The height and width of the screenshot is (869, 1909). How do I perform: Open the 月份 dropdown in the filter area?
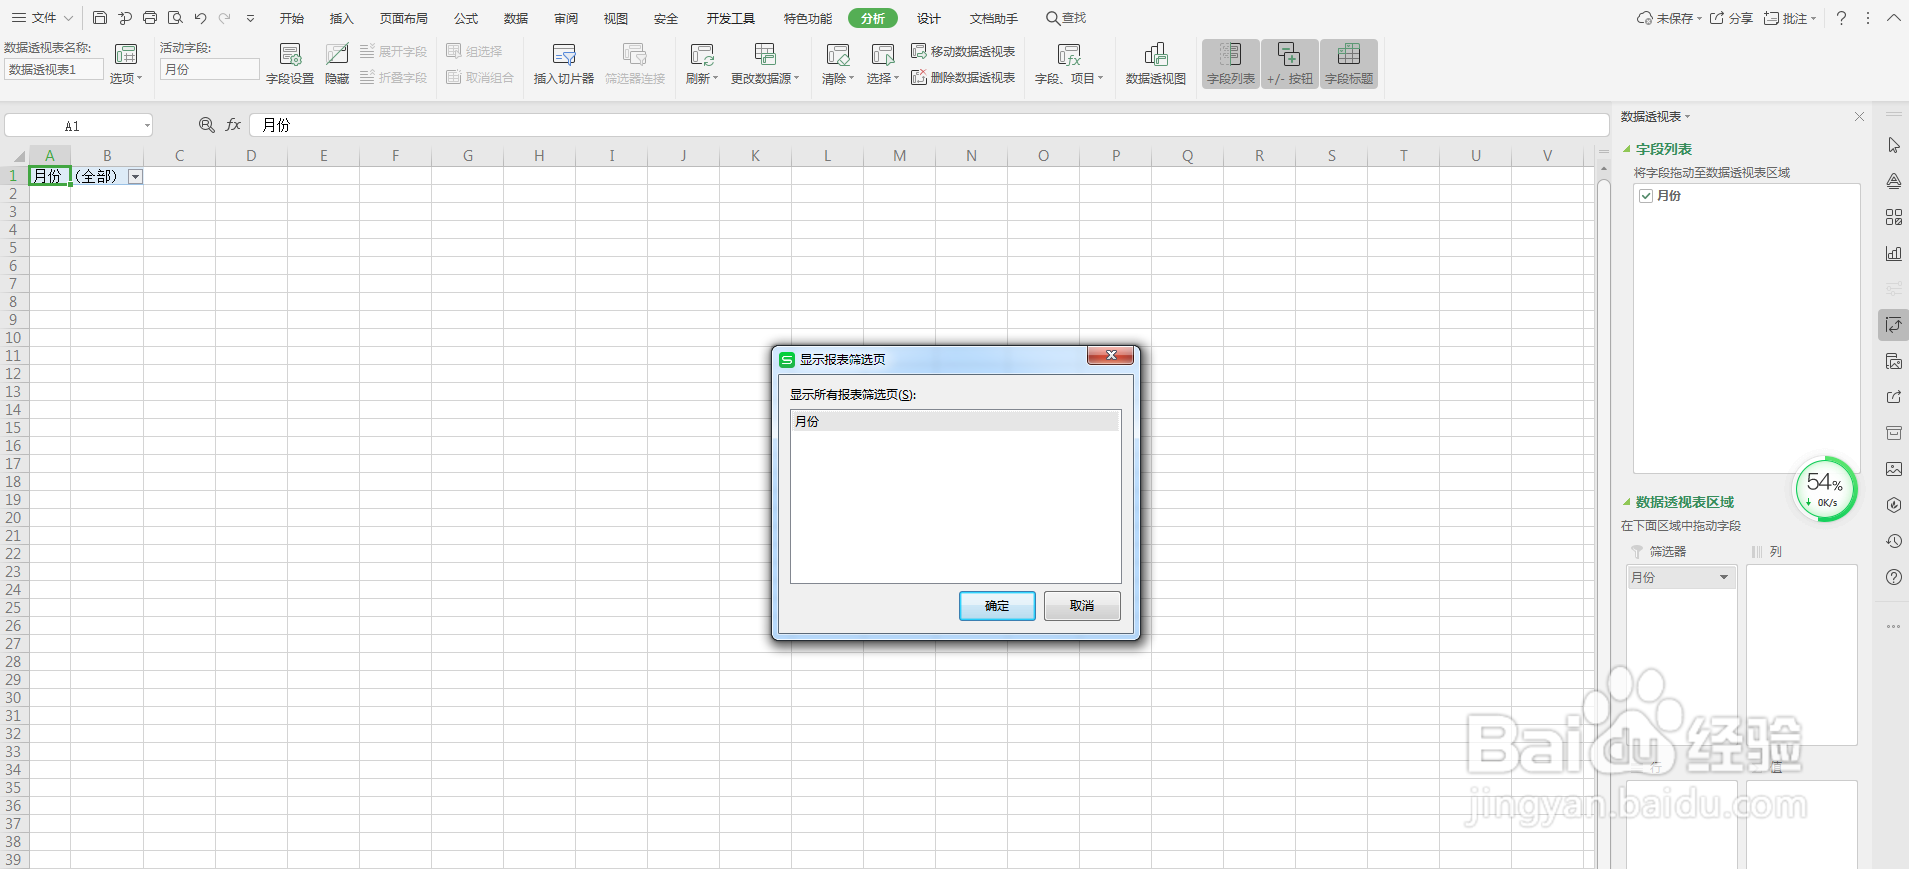pos(1724,577)
